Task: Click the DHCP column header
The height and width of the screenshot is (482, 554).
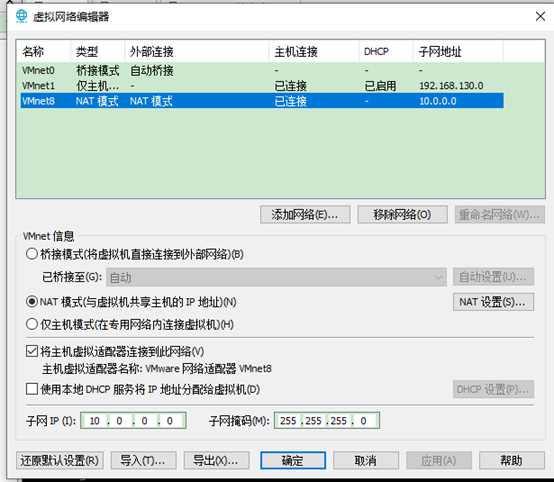Action: pos(386,52)
